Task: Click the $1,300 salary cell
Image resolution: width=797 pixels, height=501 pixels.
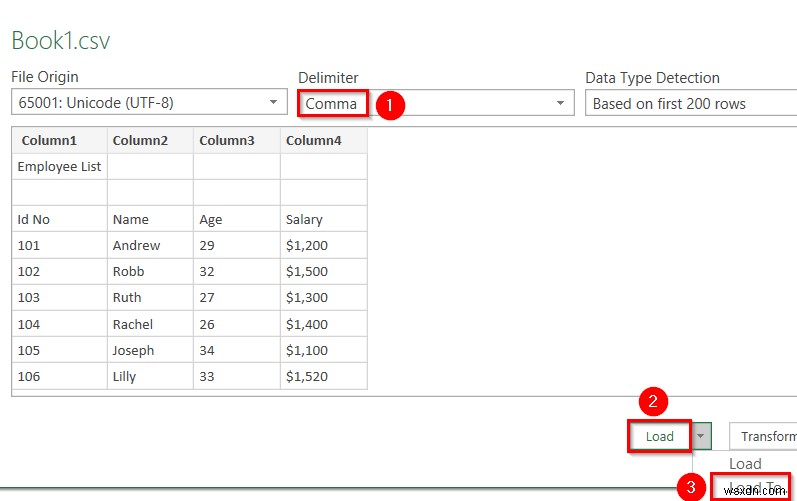Action: (x=324, y=297)
